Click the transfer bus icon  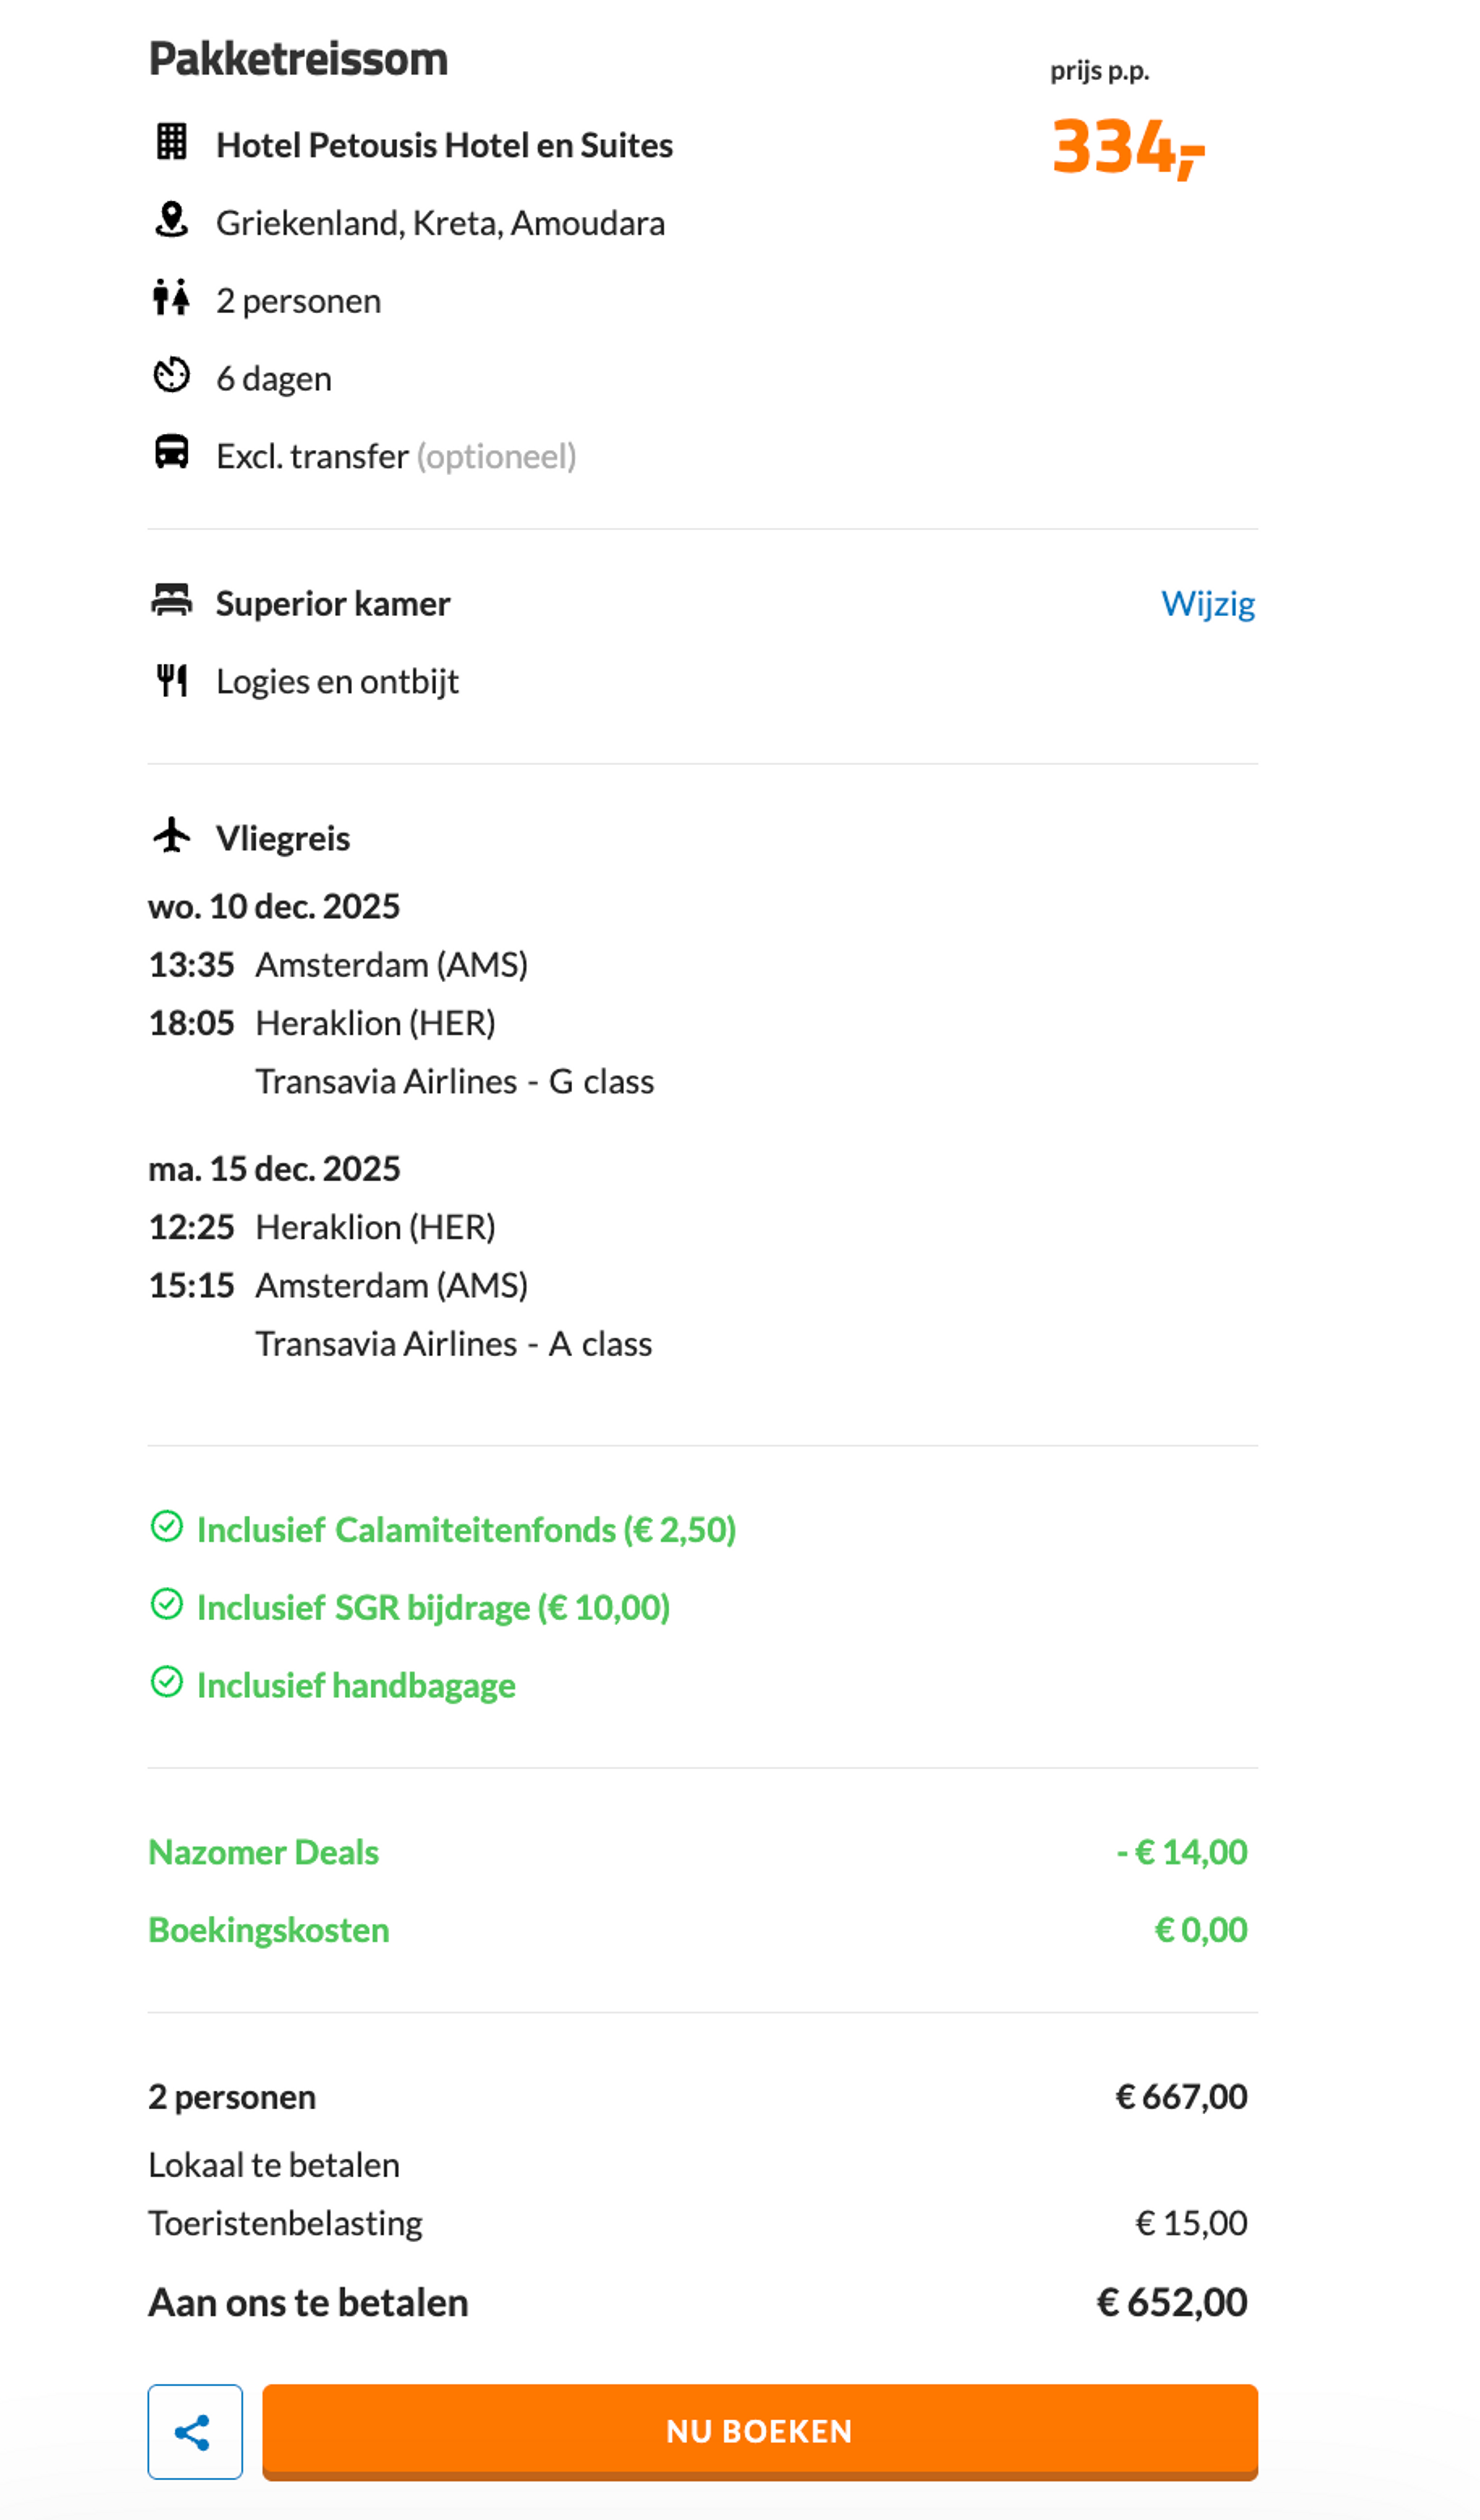[x=171, y=453]
